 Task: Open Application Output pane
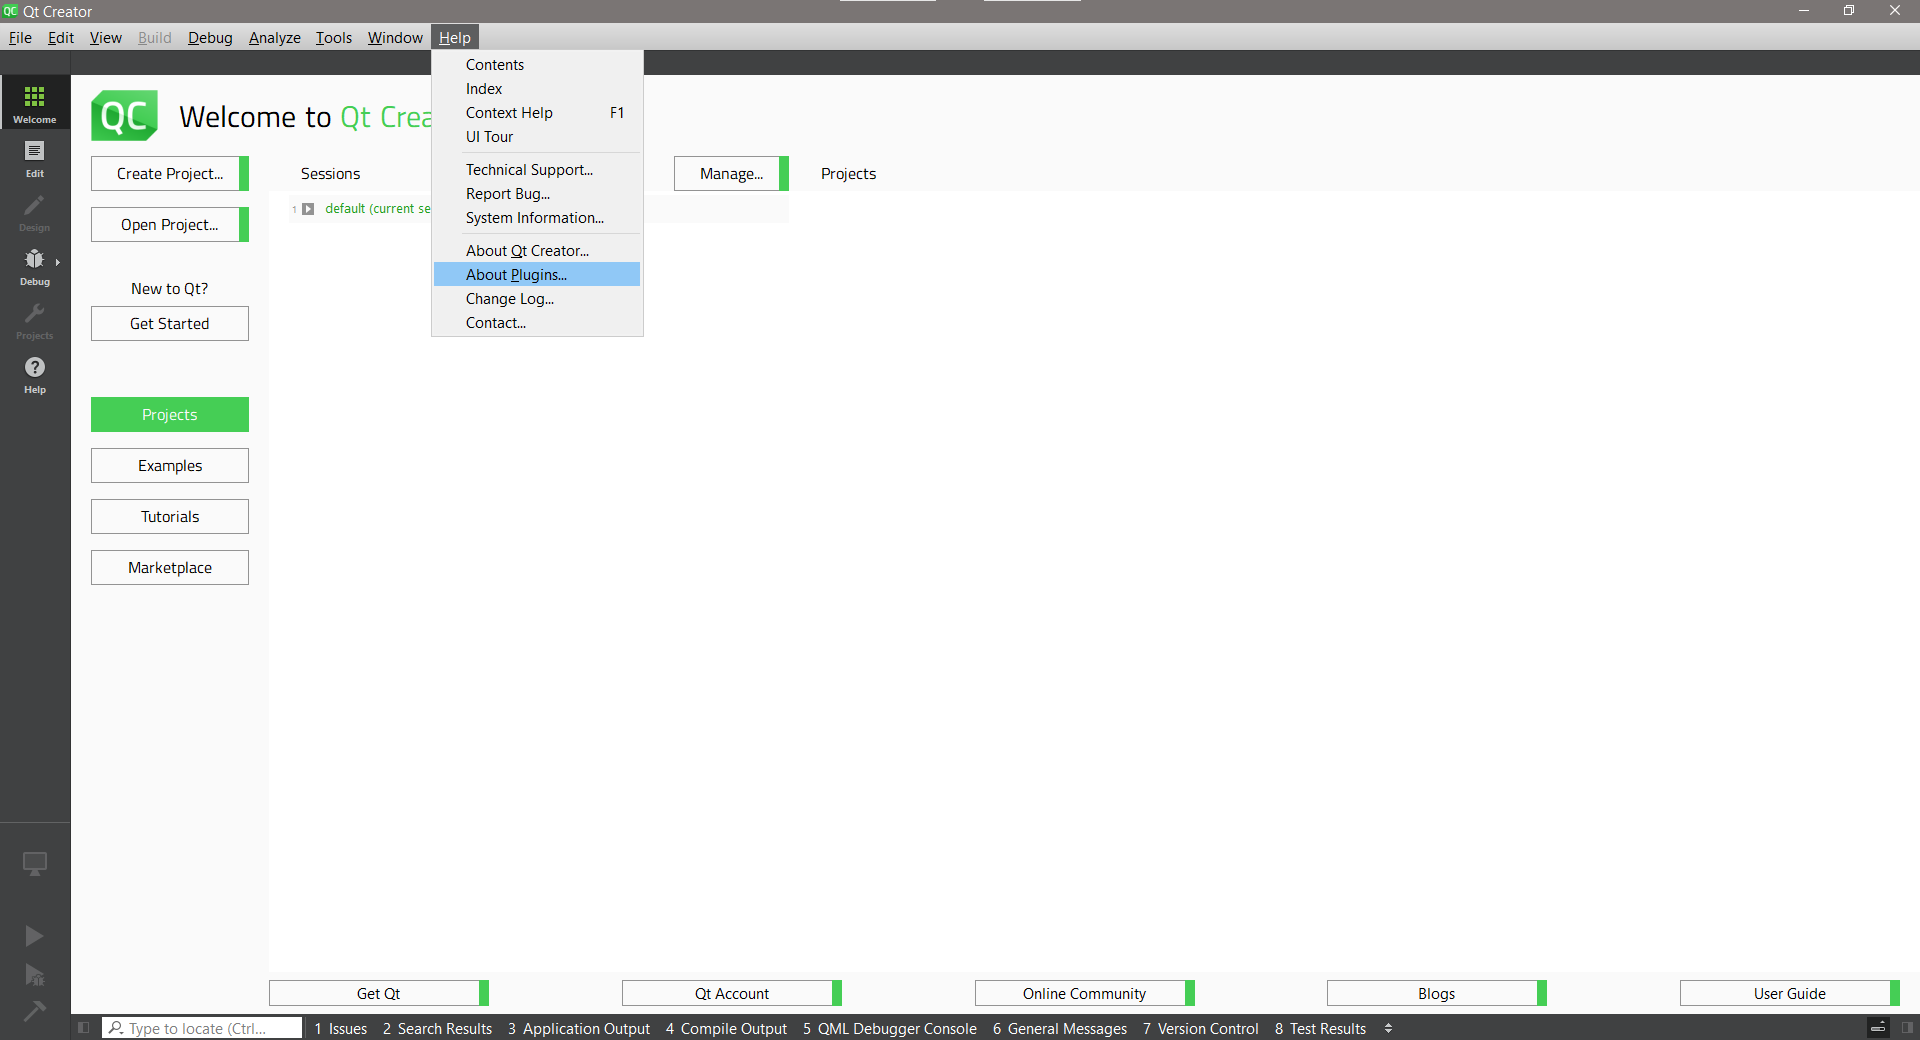(x=579, y=1028)
